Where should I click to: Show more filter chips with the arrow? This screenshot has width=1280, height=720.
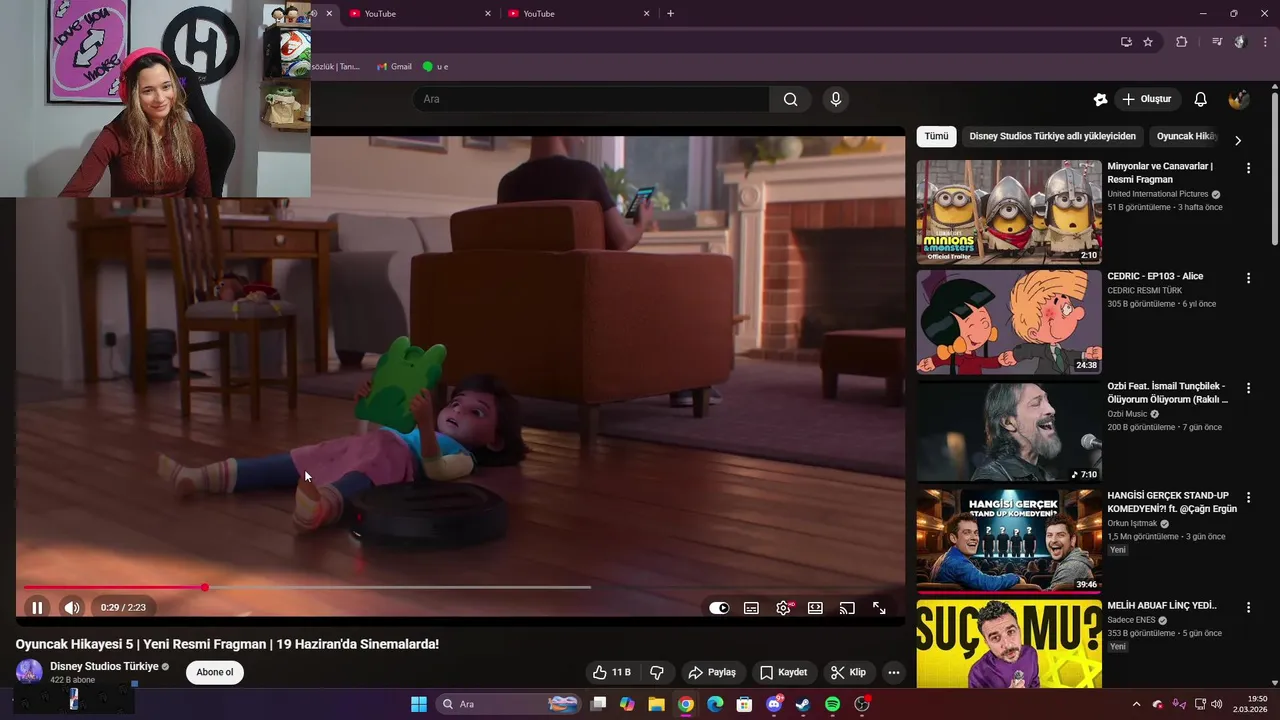1238,140
